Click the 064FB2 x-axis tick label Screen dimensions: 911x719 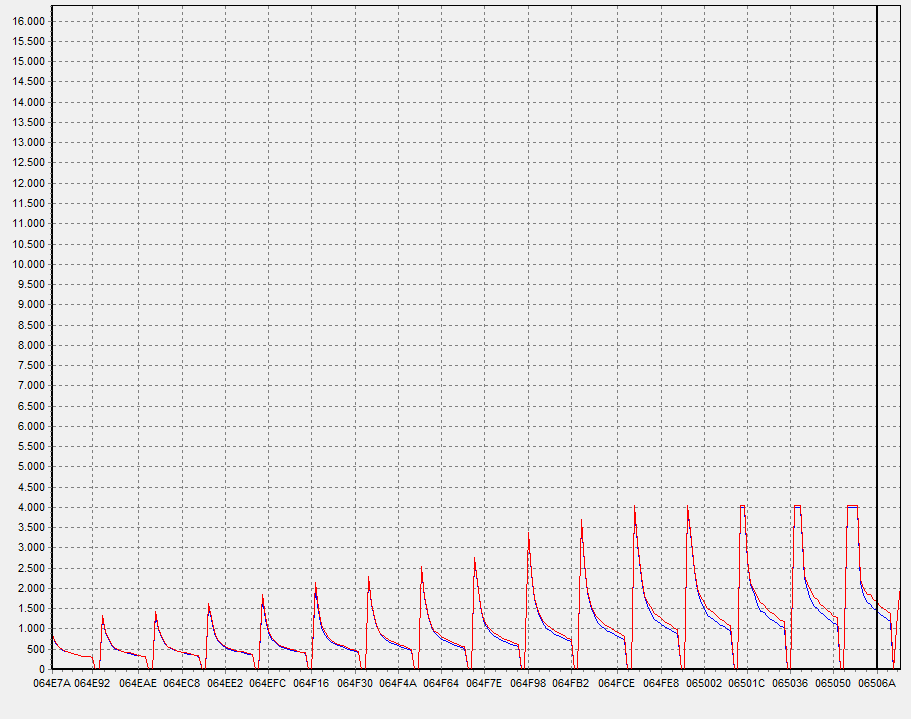click(x=571, y=684)
